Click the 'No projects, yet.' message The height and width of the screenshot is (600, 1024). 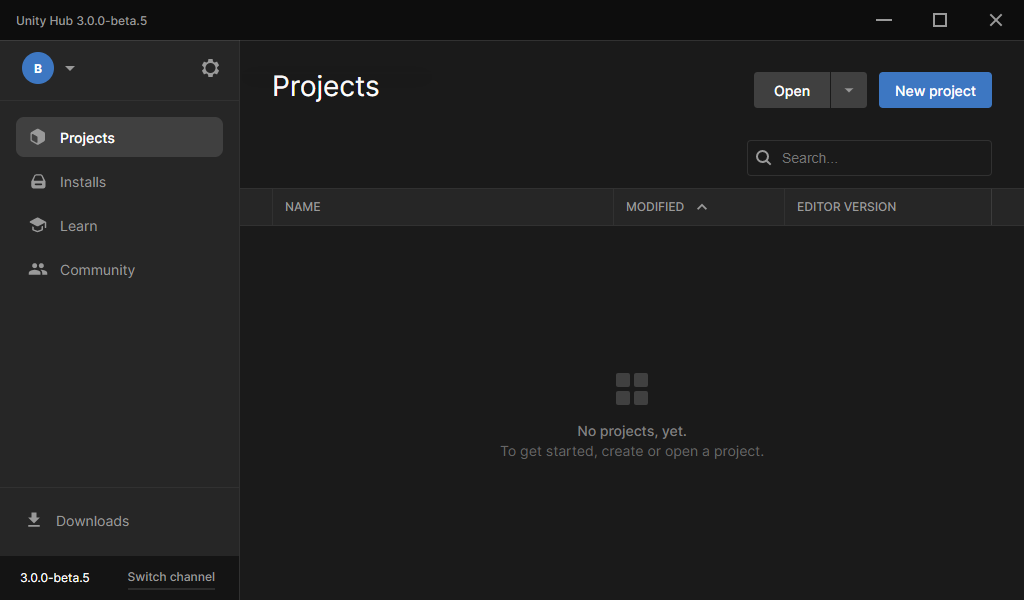[x=632, y=431]
